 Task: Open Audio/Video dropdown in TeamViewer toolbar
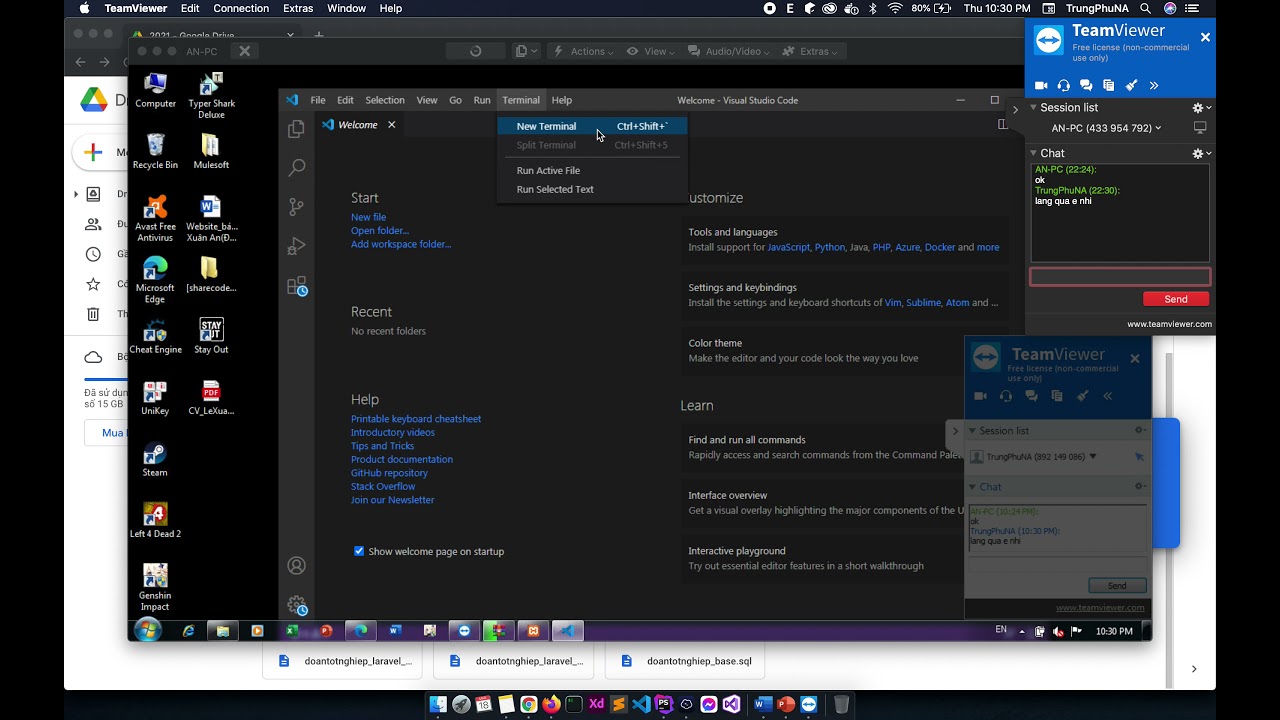click(728, 51)
